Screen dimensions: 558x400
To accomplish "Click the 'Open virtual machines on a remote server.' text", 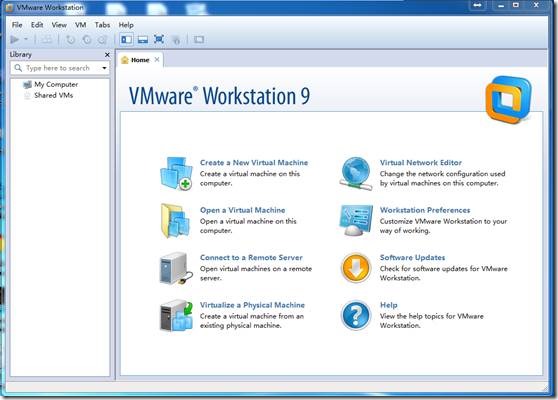I will pos(256,273).
